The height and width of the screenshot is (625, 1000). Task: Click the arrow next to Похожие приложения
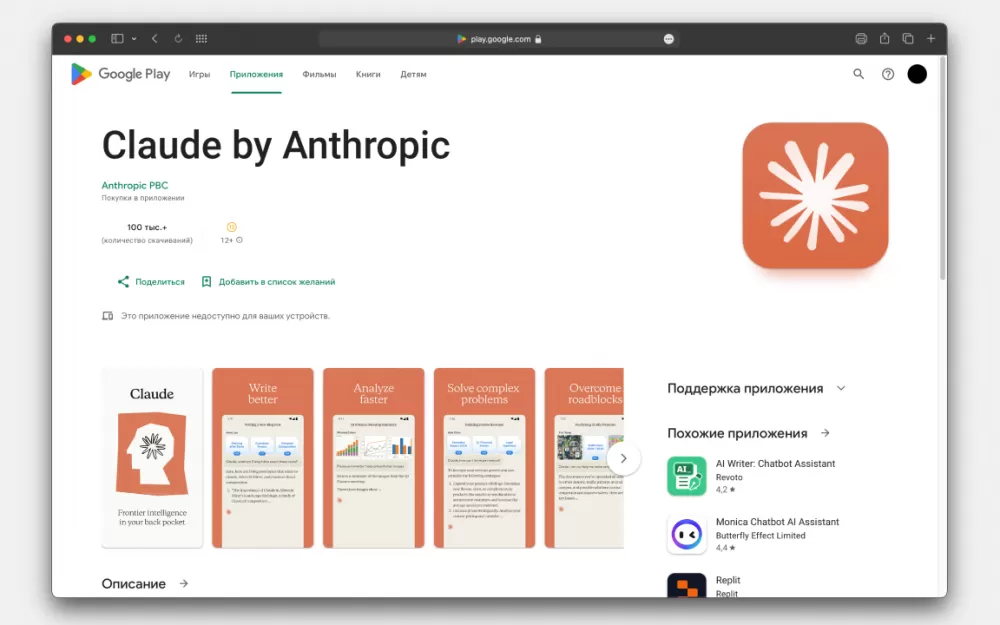click(x=825, y=433)
